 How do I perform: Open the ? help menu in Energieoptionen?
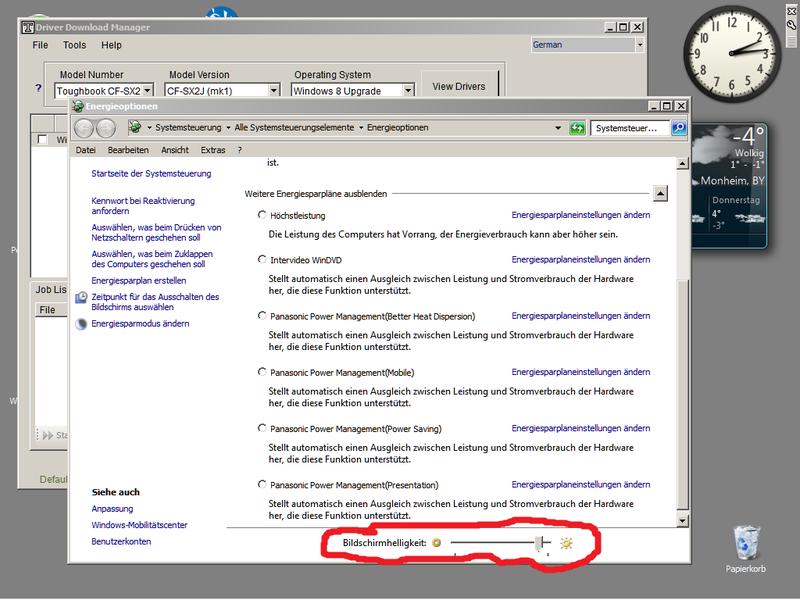(x=240, y=150)
